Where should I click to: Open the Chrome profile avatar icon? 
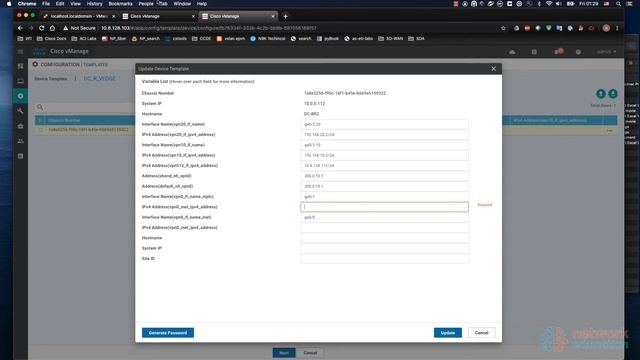(x=606, y=28)
